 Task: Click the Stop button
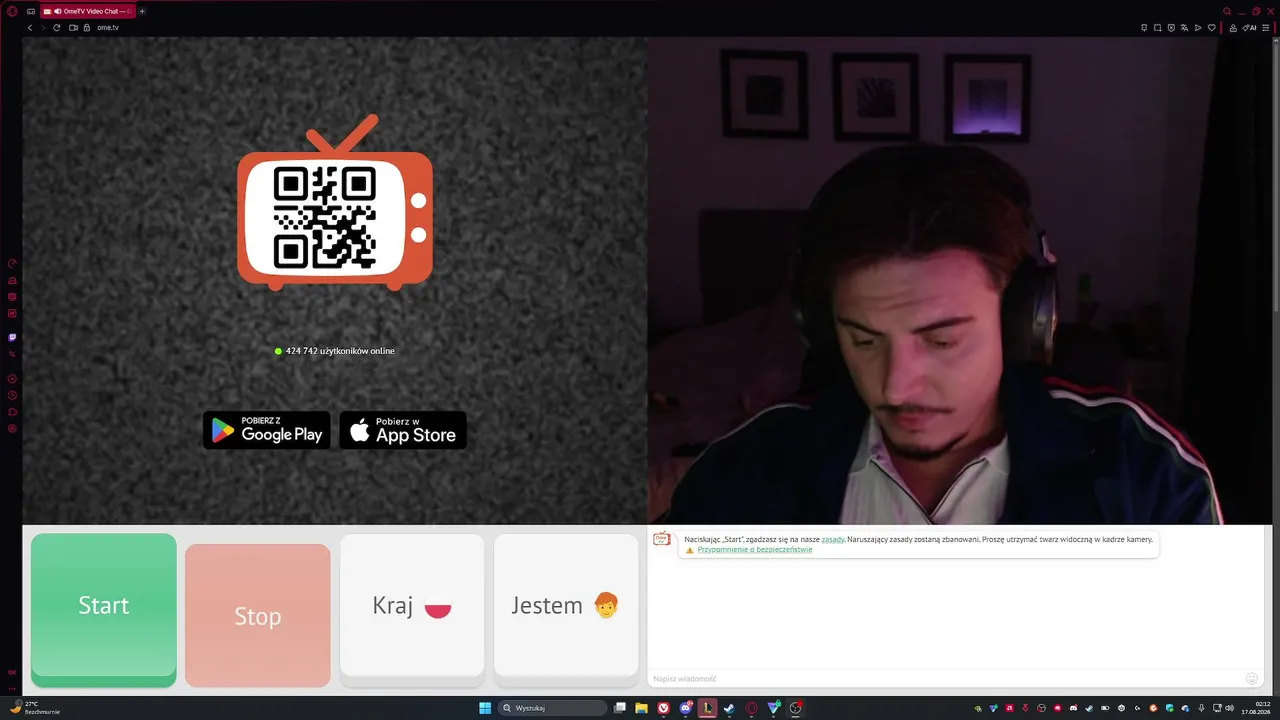pyautogui.click(x=257, y=615)
